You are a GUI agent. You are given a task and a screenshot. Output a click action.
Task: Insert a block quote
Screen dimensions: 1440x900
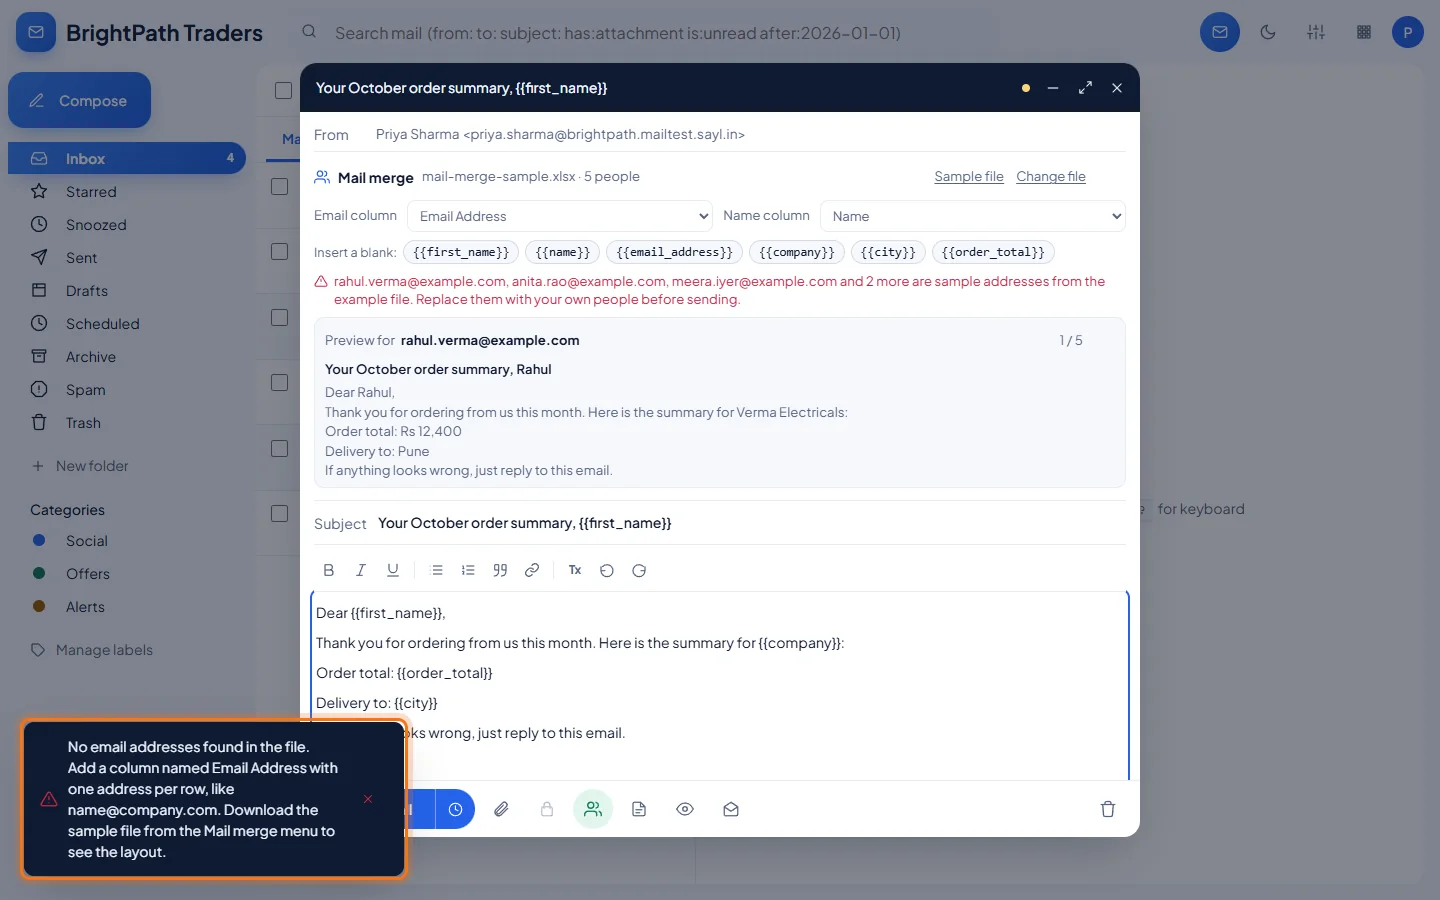(500, 570)
